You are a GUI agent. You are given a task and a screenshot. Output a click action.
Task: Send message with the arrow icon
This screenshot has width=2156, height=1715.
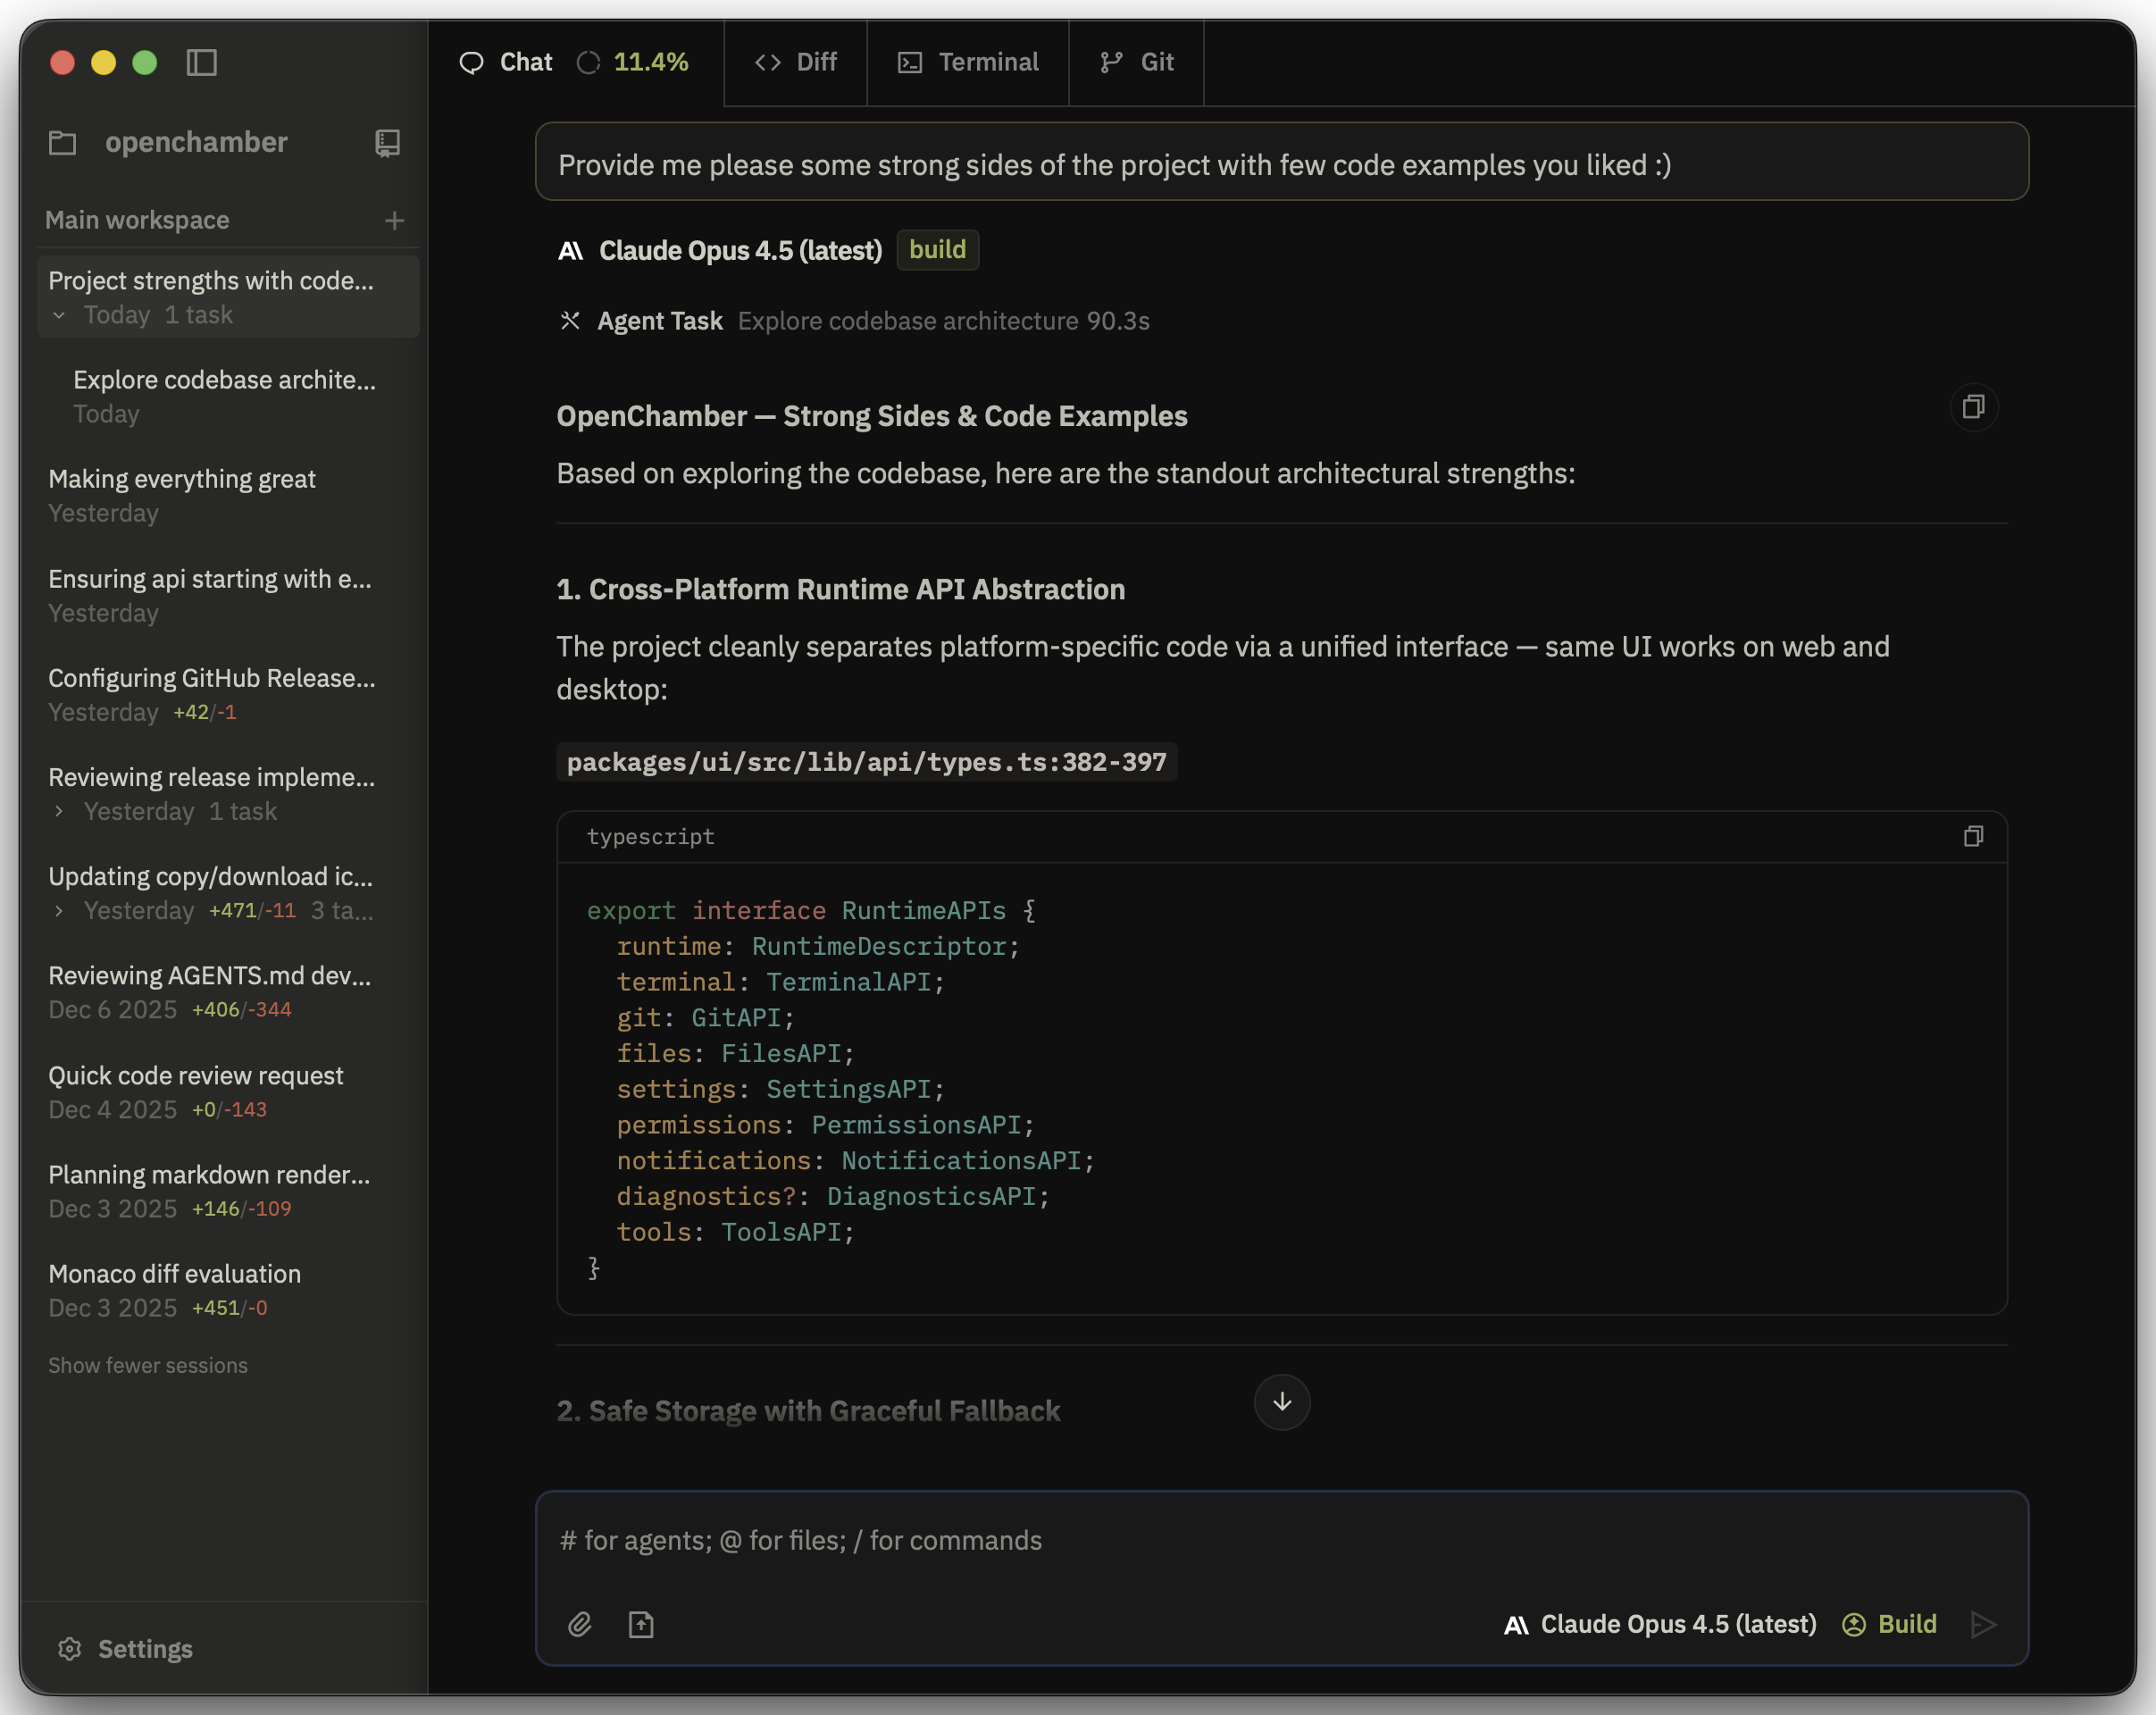pyautogui.click(x=1984, y=1624)
